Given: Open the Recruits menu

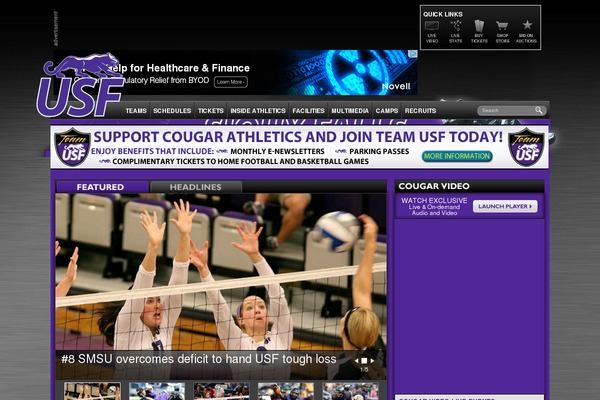Looking at the screenshot, I should tap(421, 111).
